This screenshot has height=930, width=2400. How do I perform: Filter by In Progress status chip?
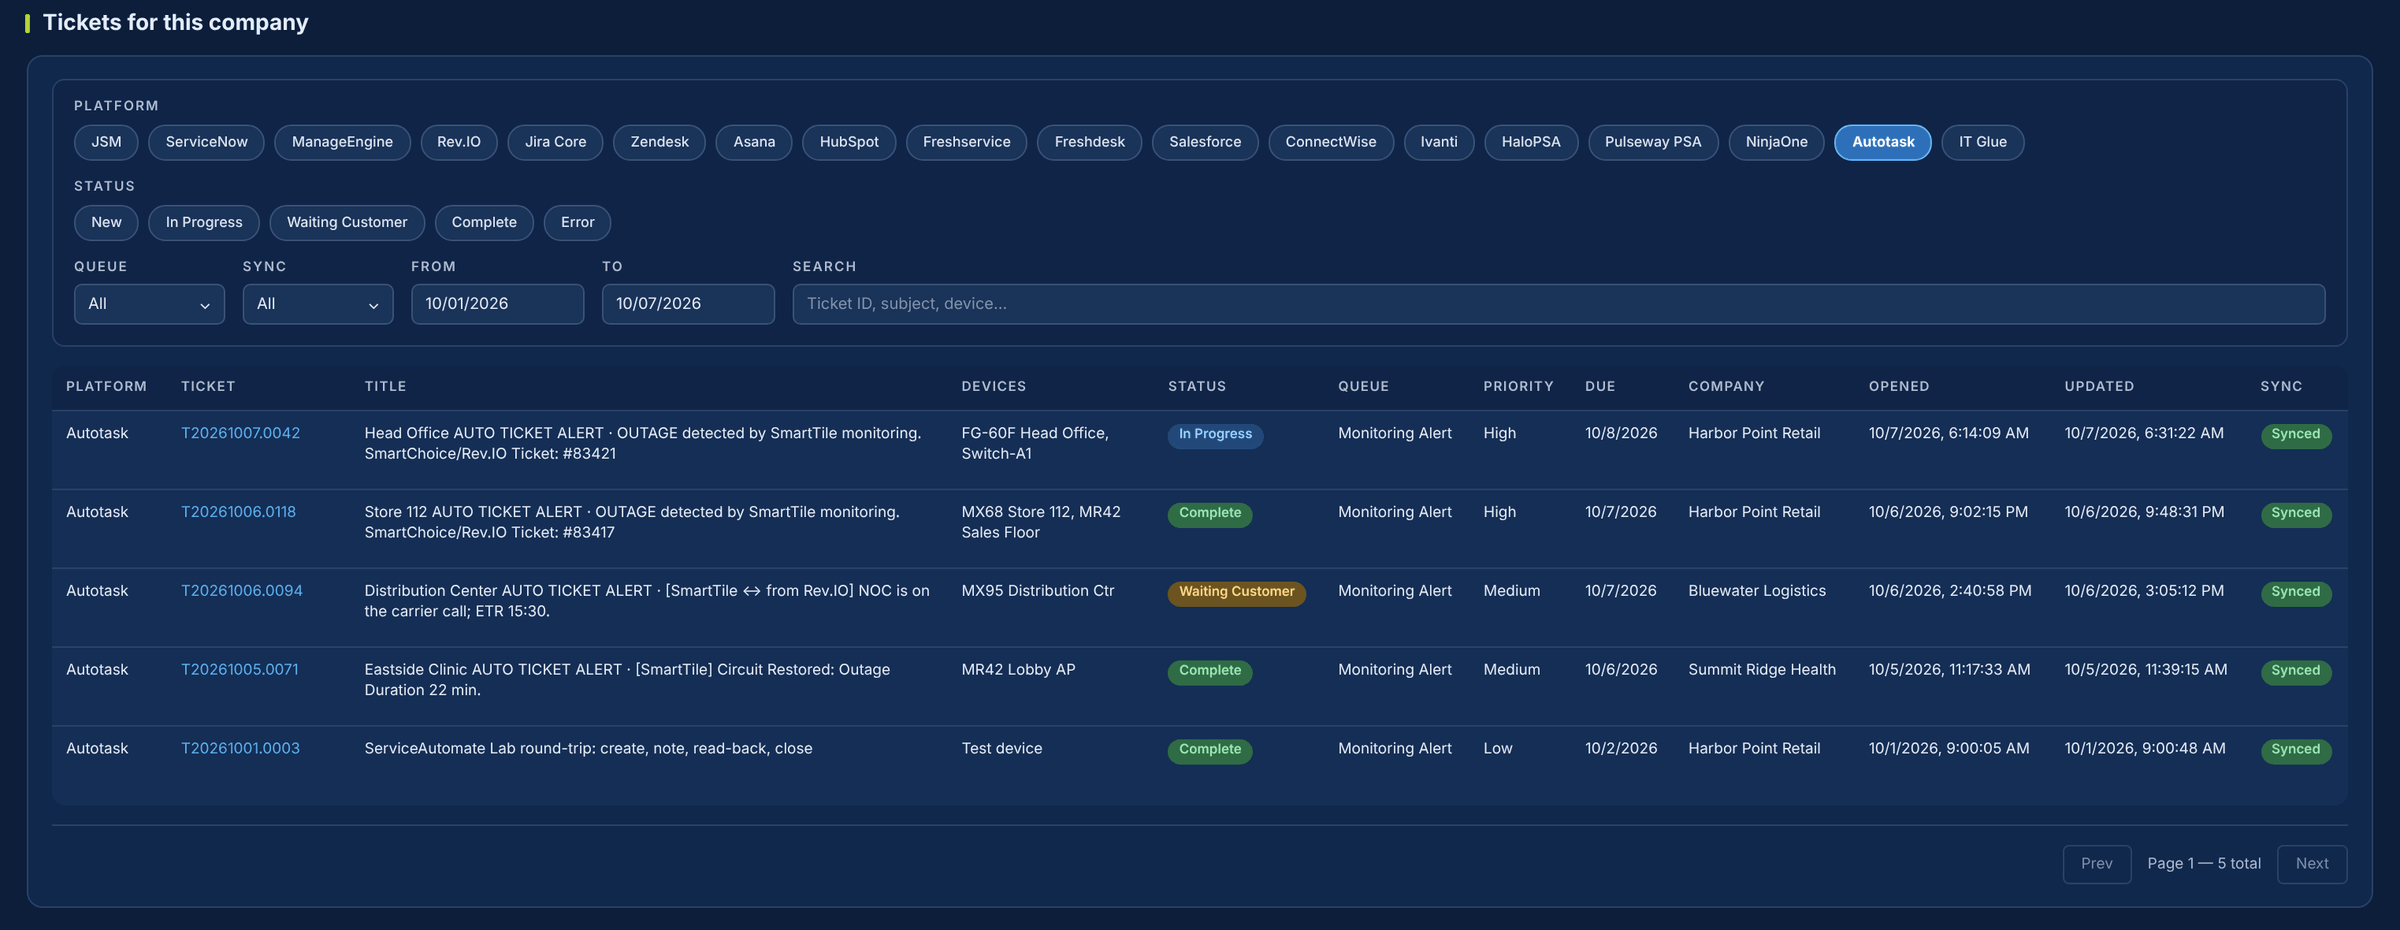point(204,222)
